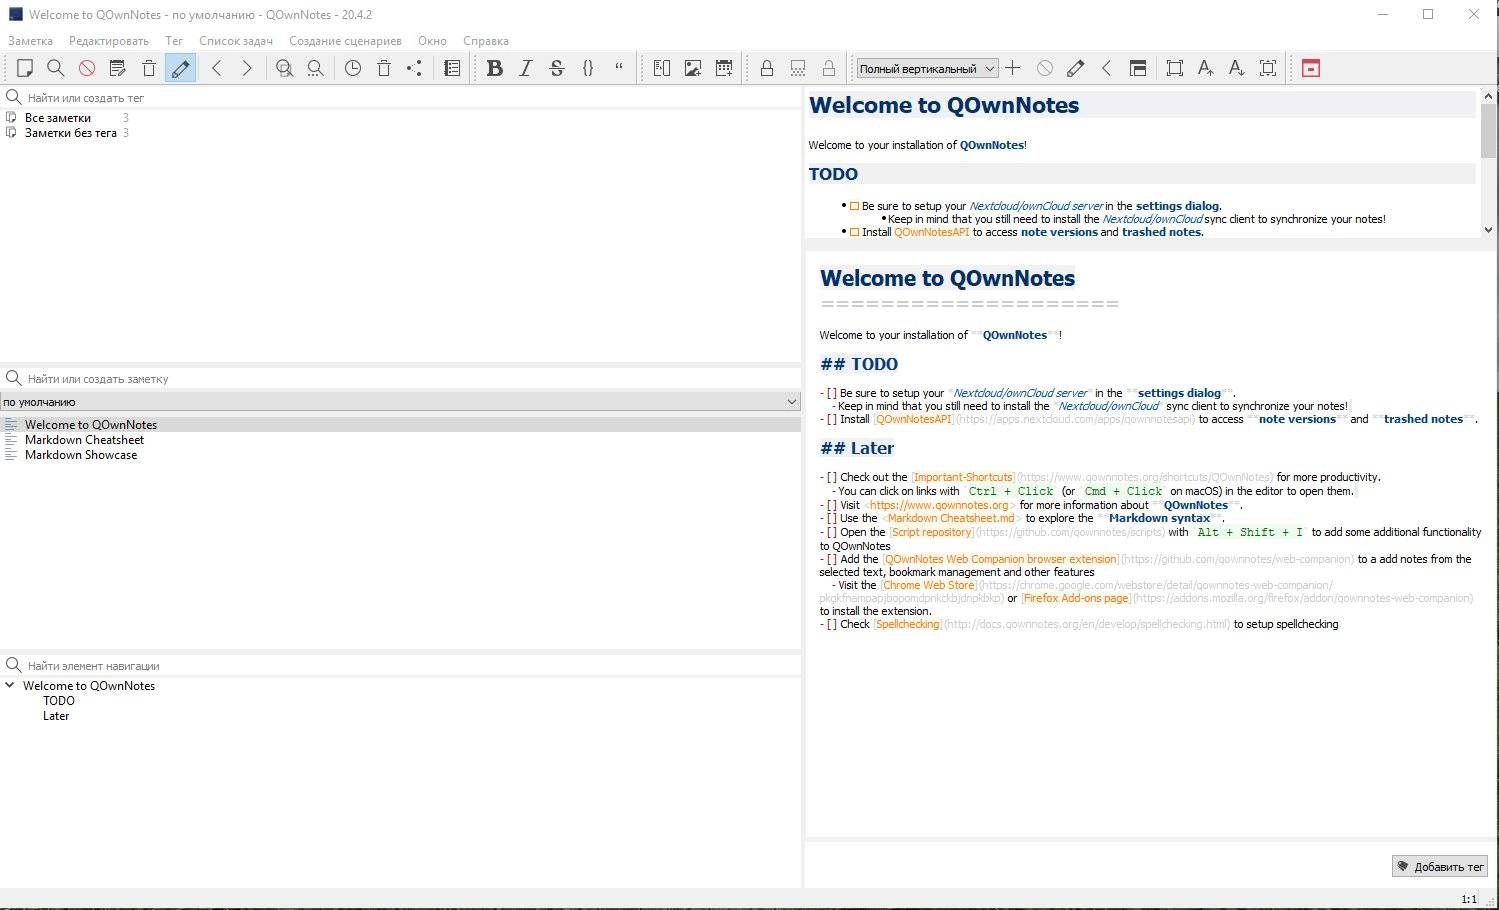Create a new note with the toolbar icon
This screenshot has width=1499, height=910.
pyautogui.click(x=25, y=68)
